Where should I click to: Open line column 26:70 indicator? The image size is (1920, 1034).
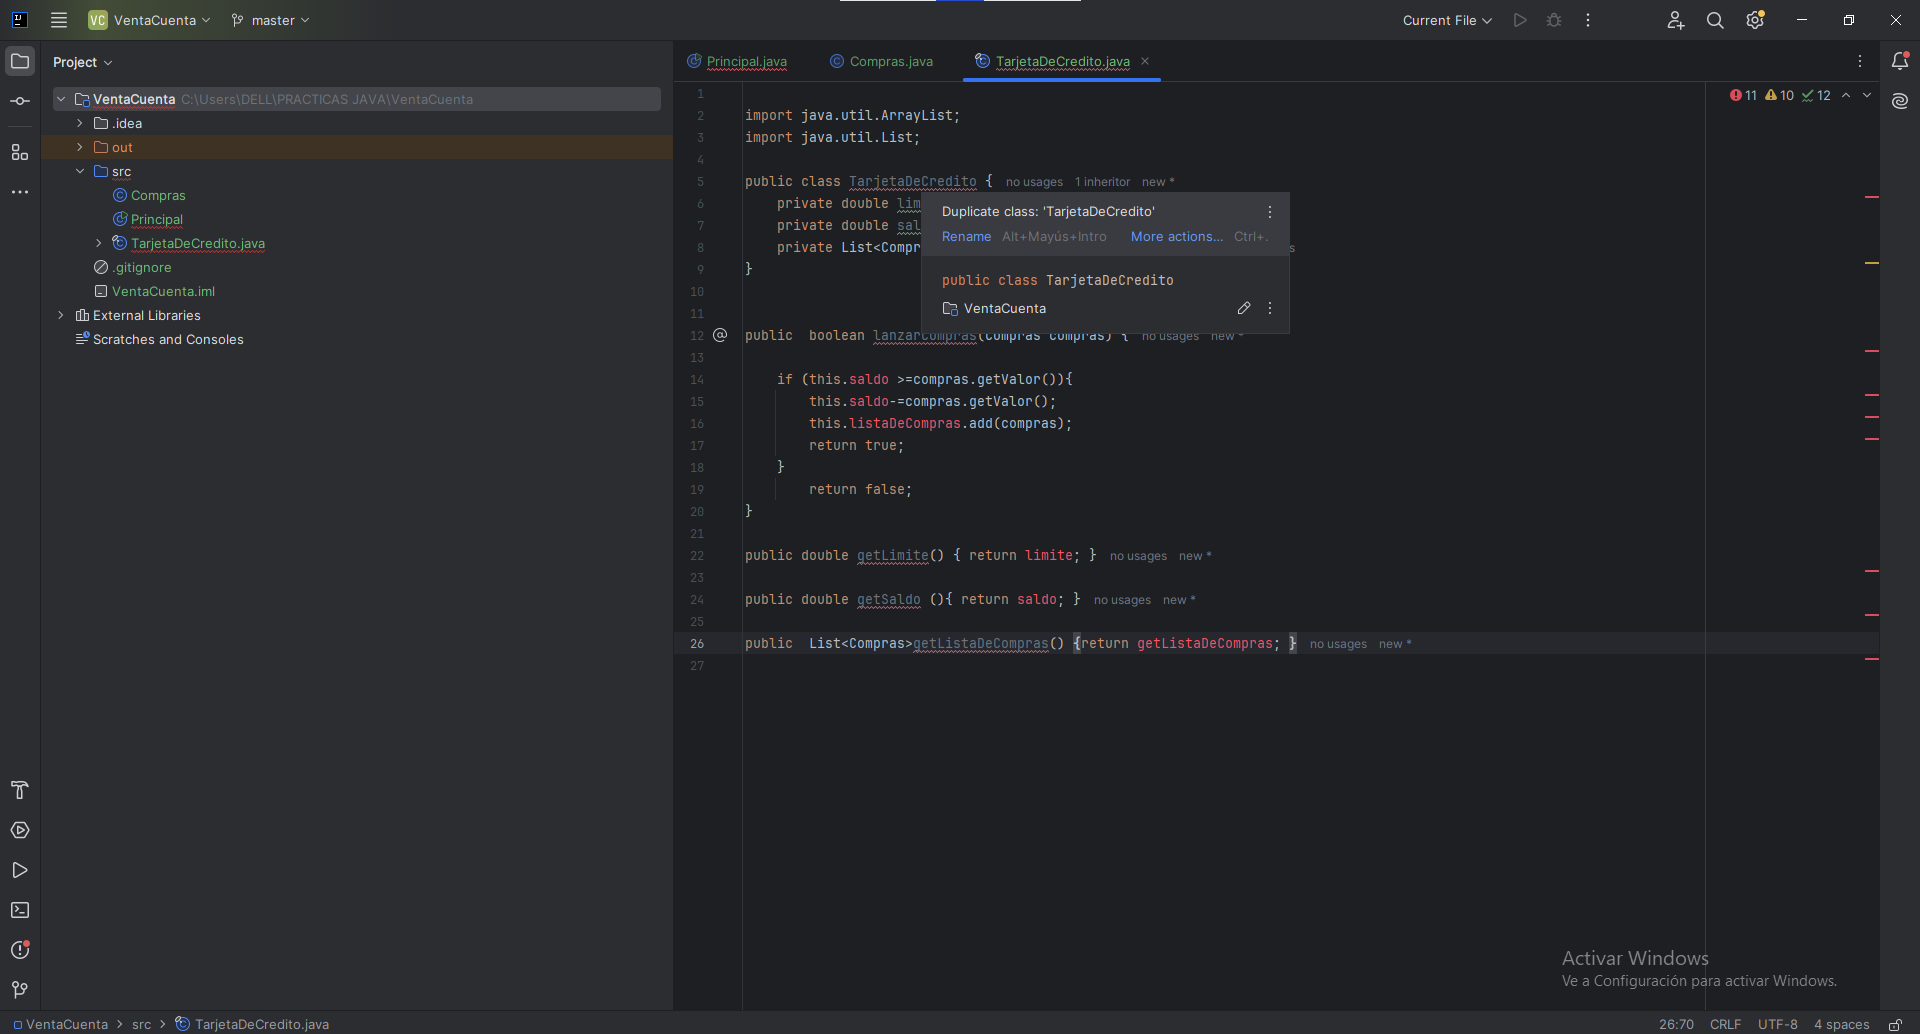point(1676,1024)
